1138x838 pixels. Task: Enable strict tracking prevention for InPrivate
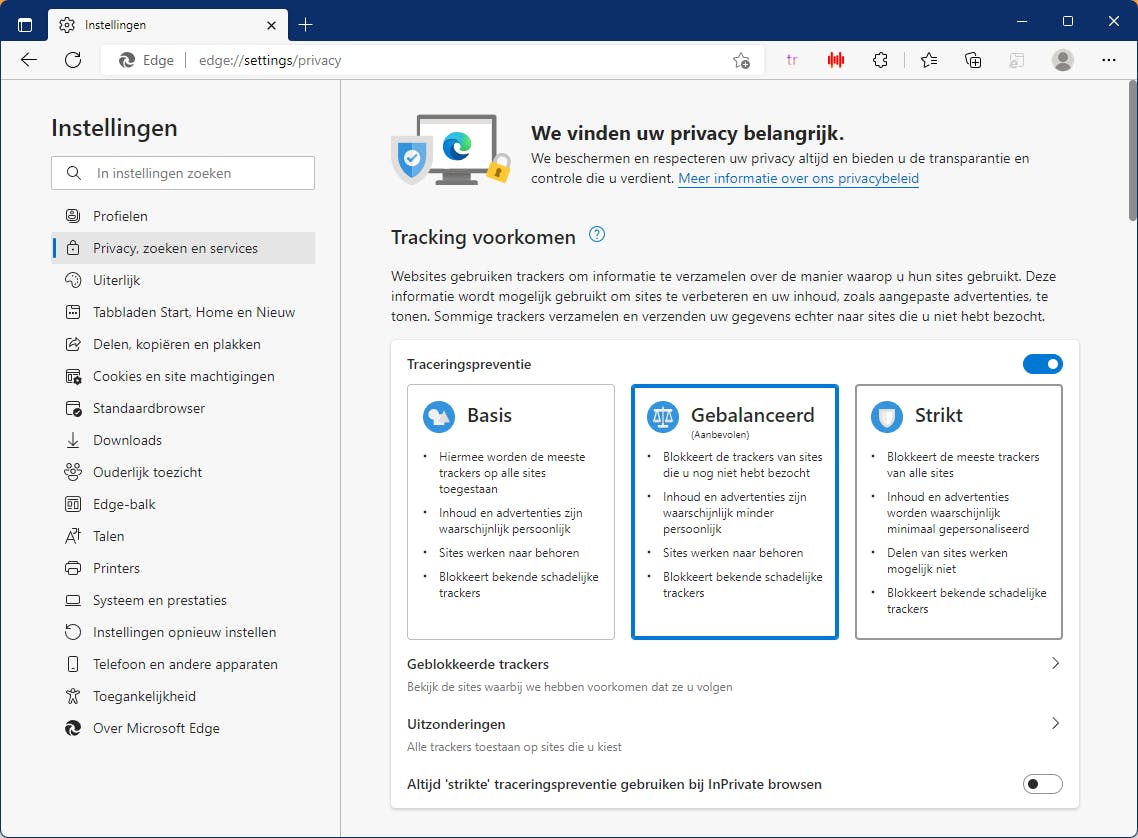pos(1042,784)
